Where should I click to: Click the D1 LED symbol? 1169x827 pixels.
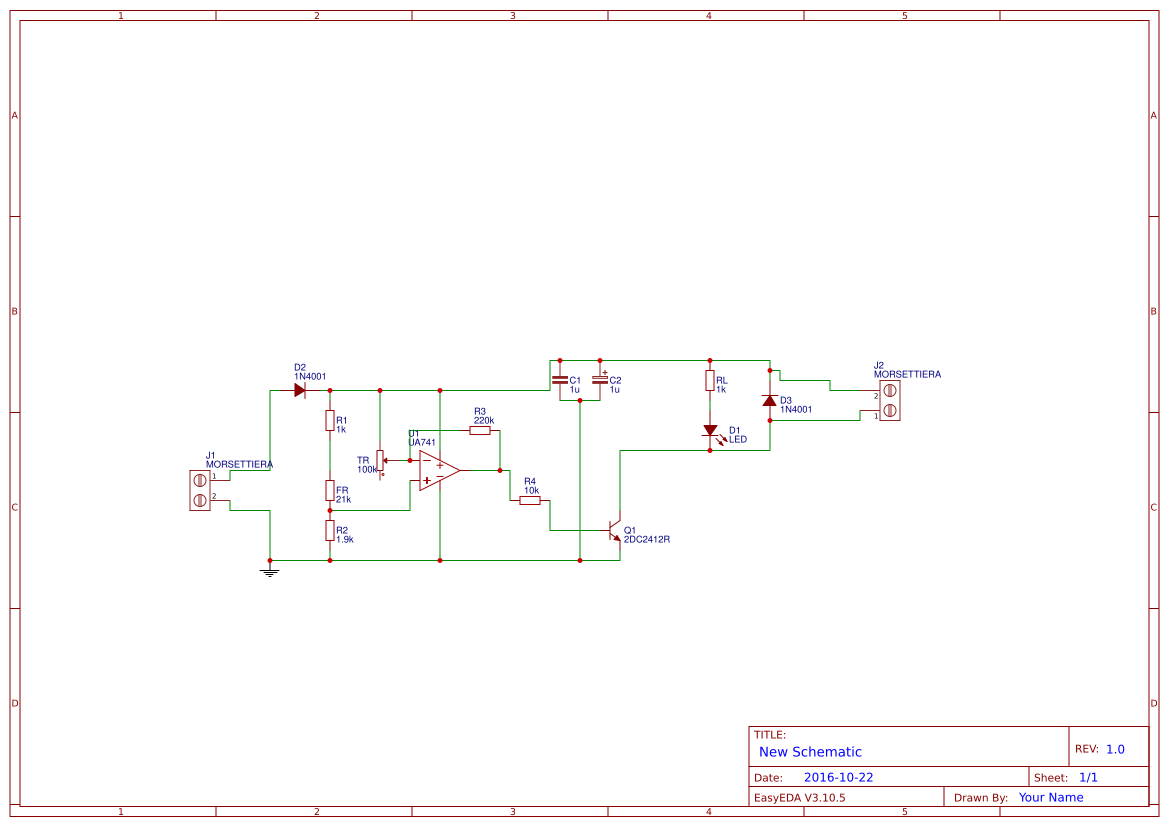[709, 431]
